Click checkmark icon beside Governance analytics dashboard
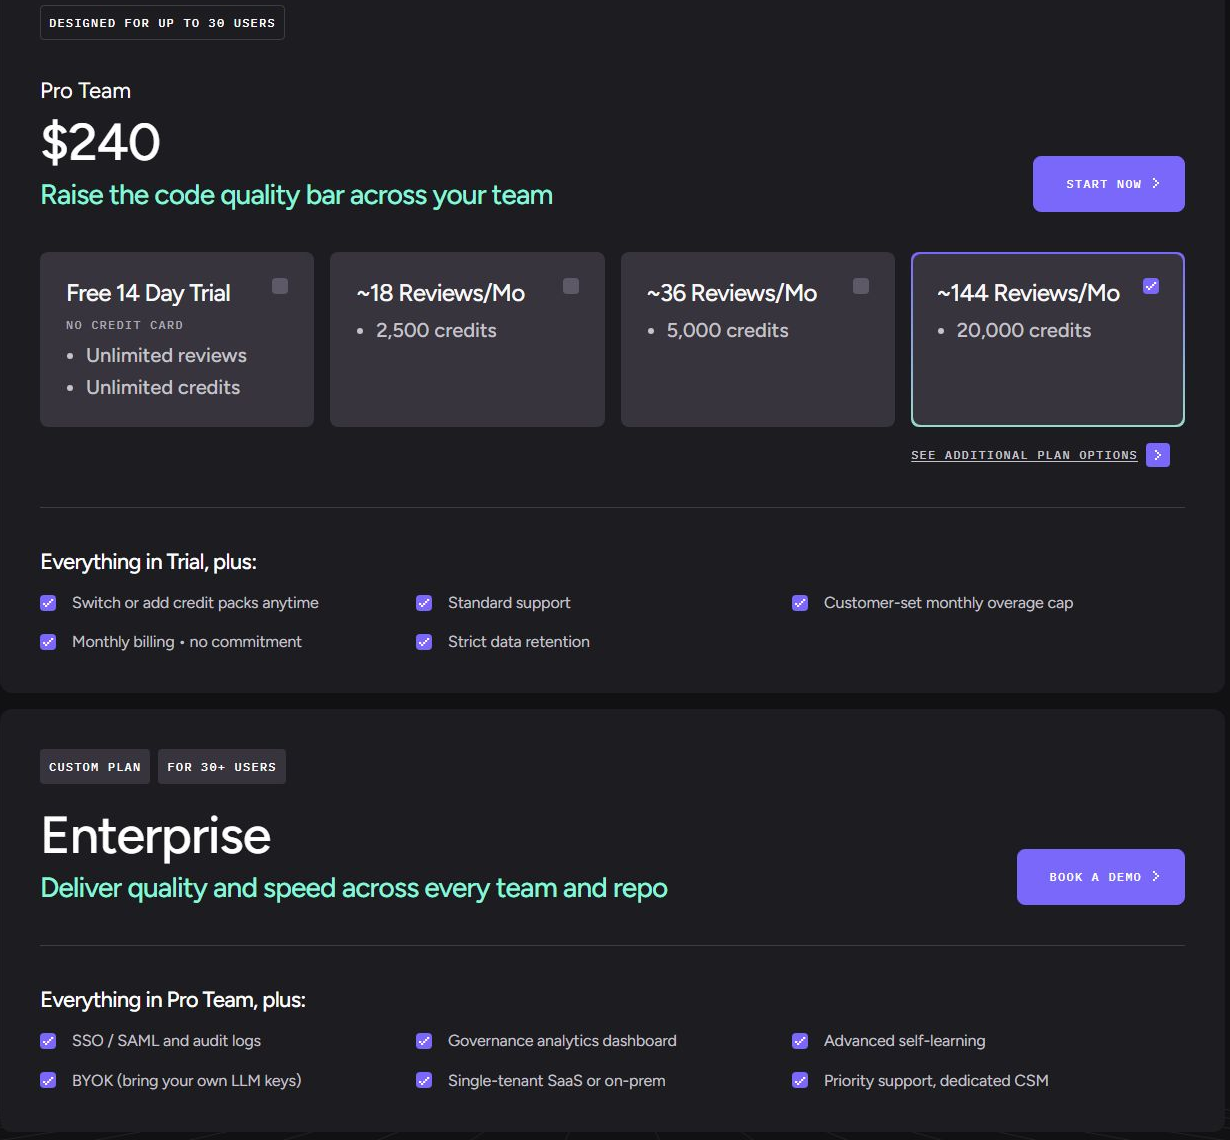The width and height of the screenshot is (1230, 1140). (424, 1041)
